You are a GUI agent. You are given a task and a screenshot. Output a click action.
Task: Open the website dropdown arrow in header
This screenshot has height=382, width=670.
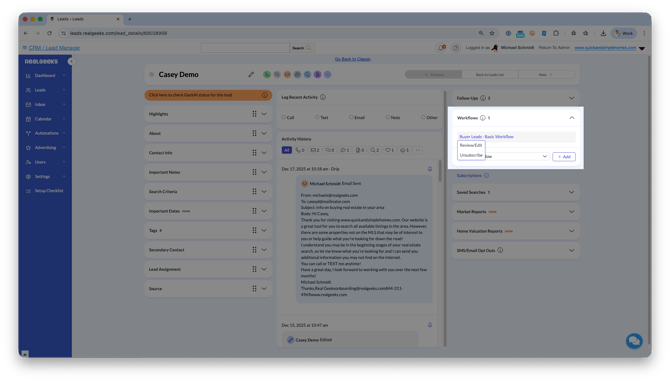coord(642,48)
